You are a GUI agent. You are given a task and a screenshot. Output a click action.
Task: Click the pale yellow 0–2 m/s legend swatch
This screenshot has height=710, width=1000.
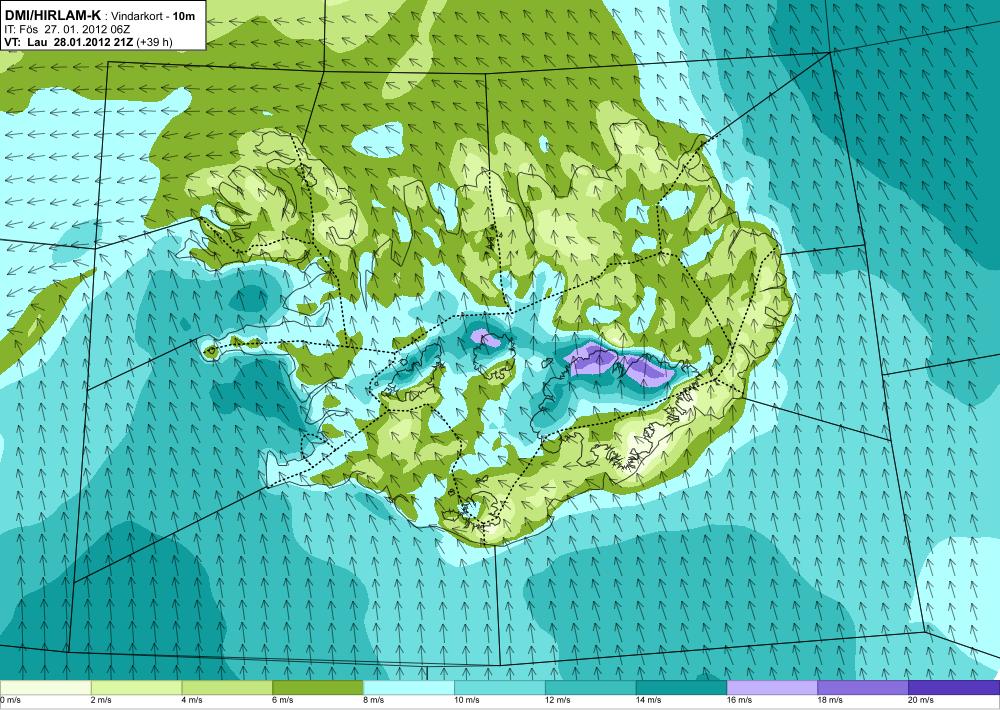coord(45,688)
